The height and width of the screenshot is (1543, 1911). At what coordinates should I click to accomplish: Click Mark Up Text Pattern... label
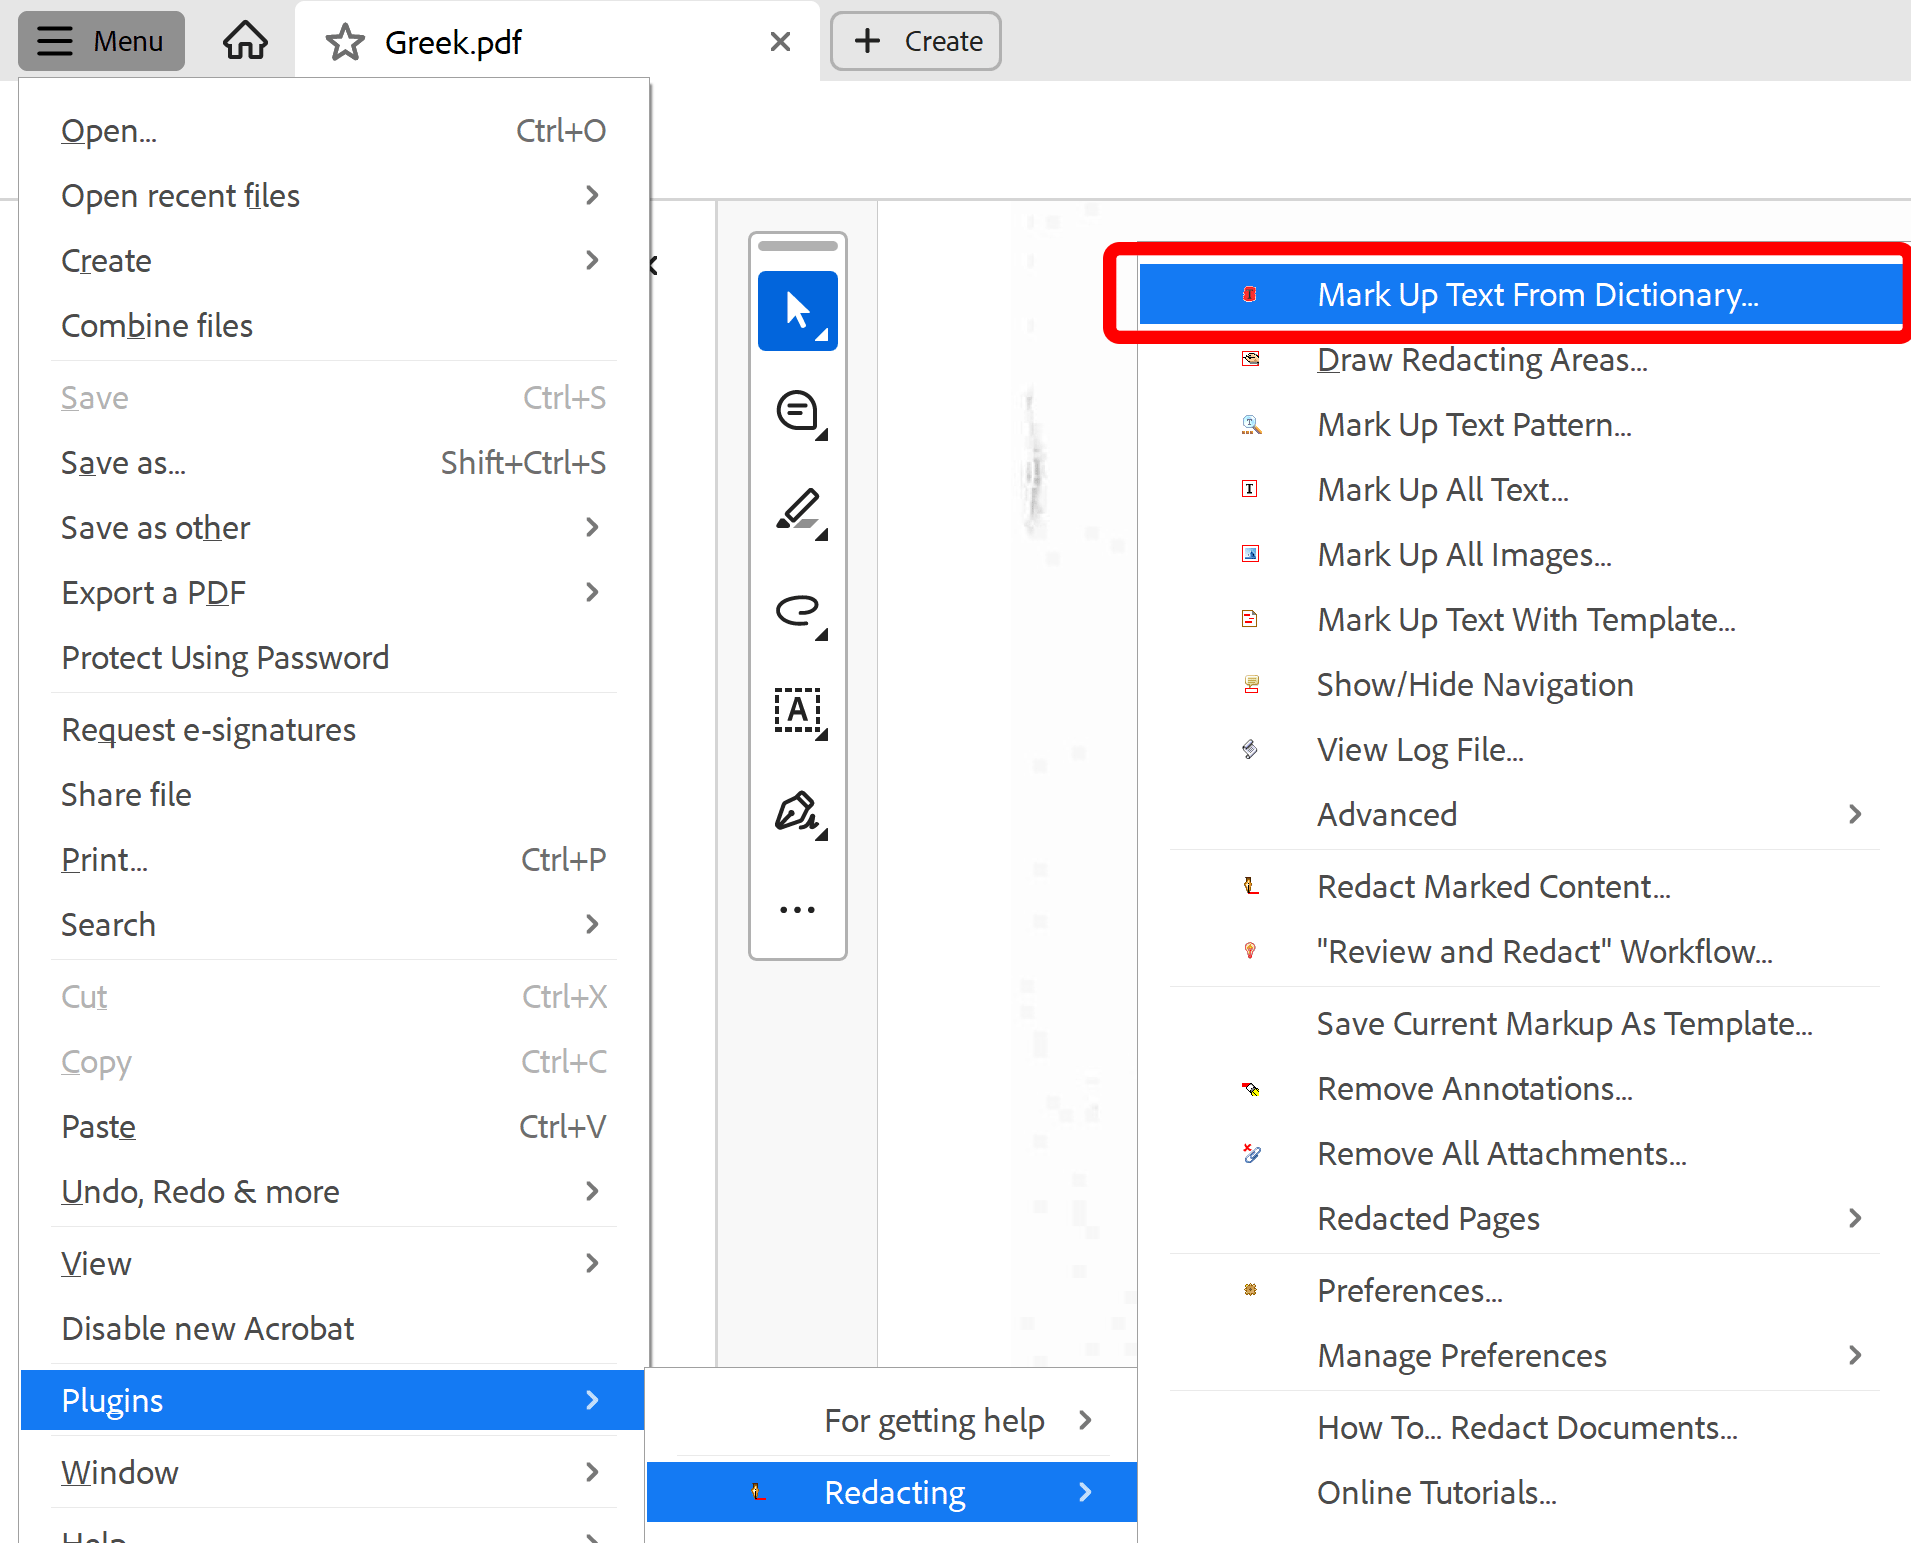[1474, 425]
